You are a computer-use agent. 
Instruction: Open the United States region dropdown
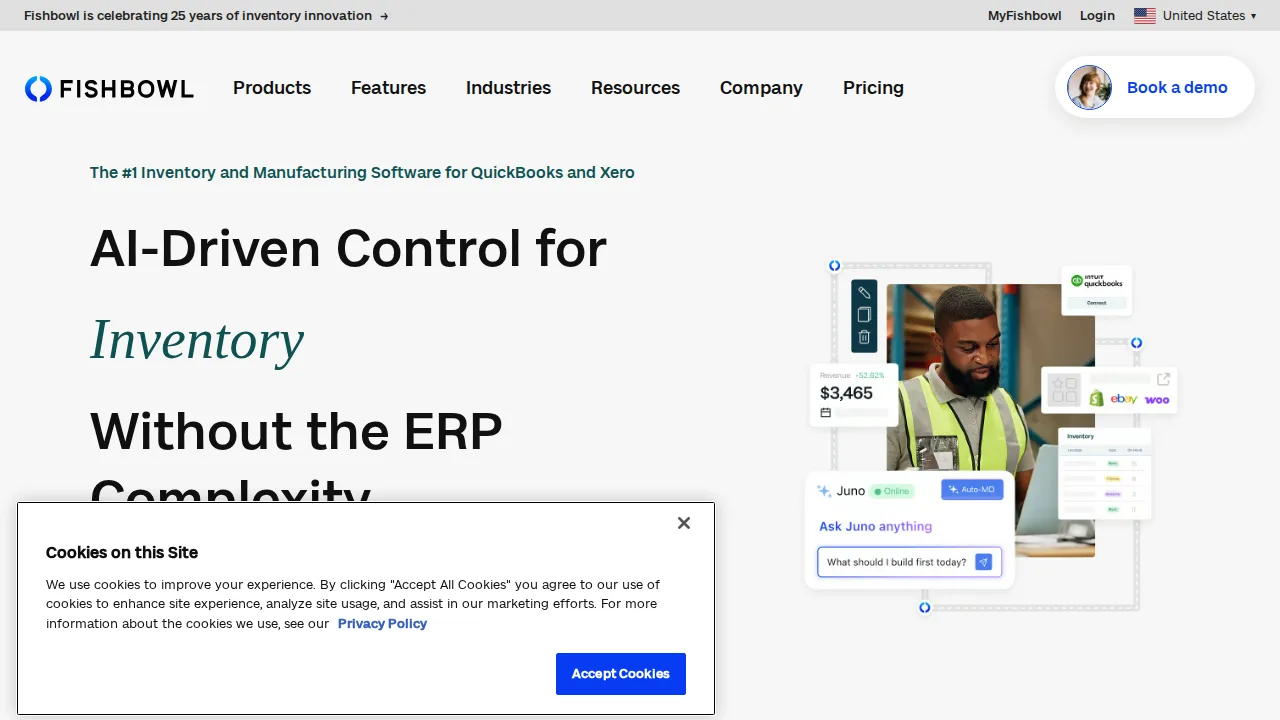(1196, 16)
